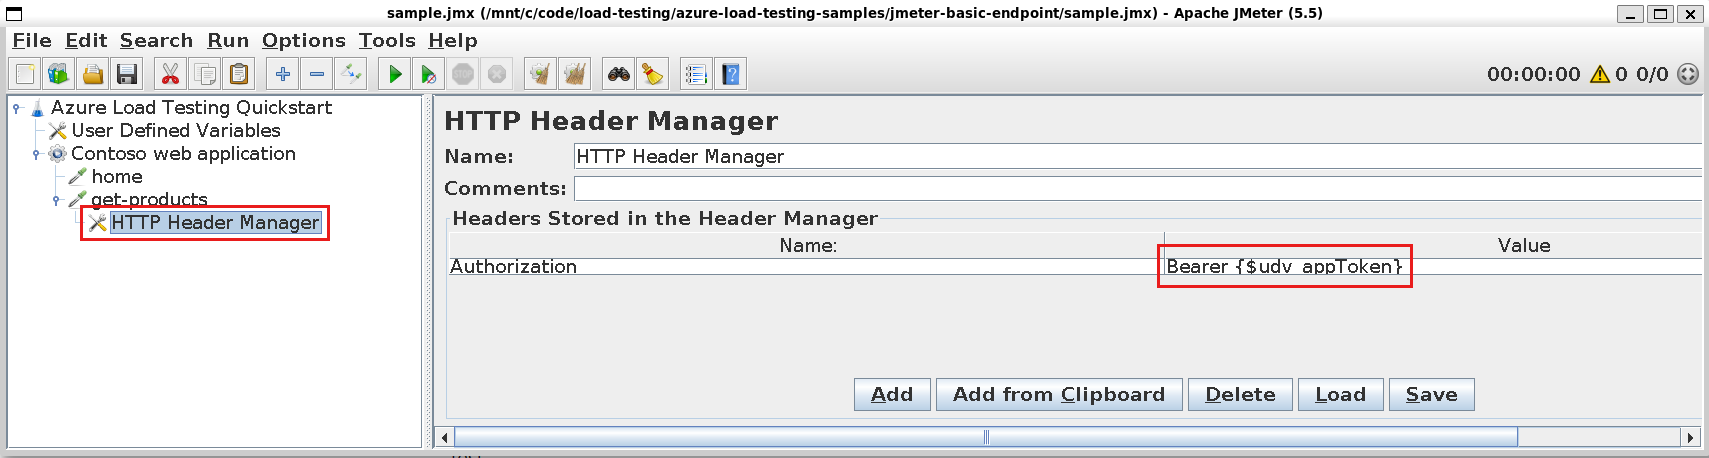
Task: Collapse the get-products tree node
Action: [x=56, y=200]
